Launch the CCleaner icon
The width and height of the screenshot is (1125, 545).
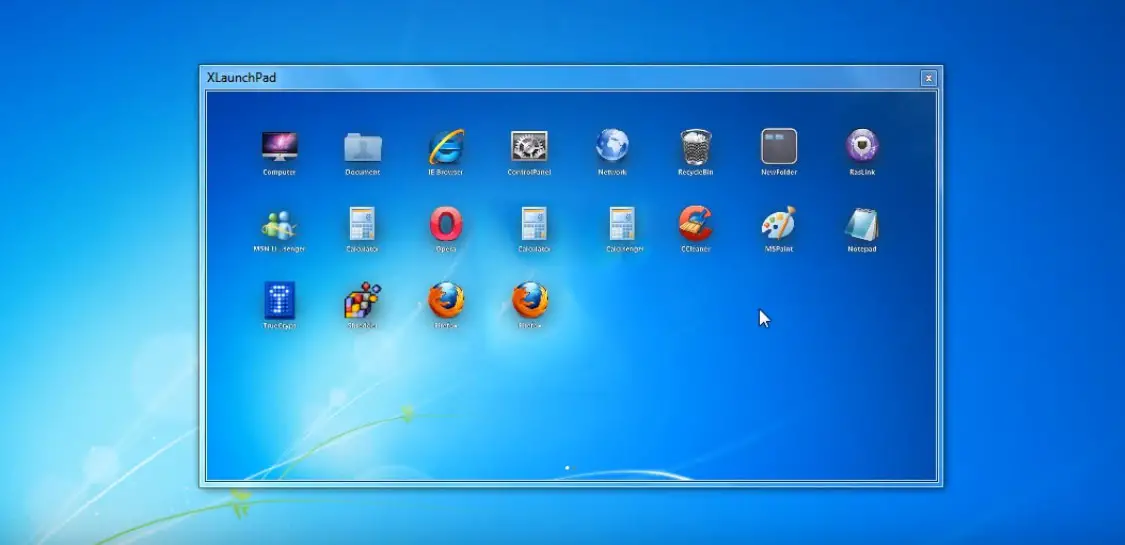696,224
